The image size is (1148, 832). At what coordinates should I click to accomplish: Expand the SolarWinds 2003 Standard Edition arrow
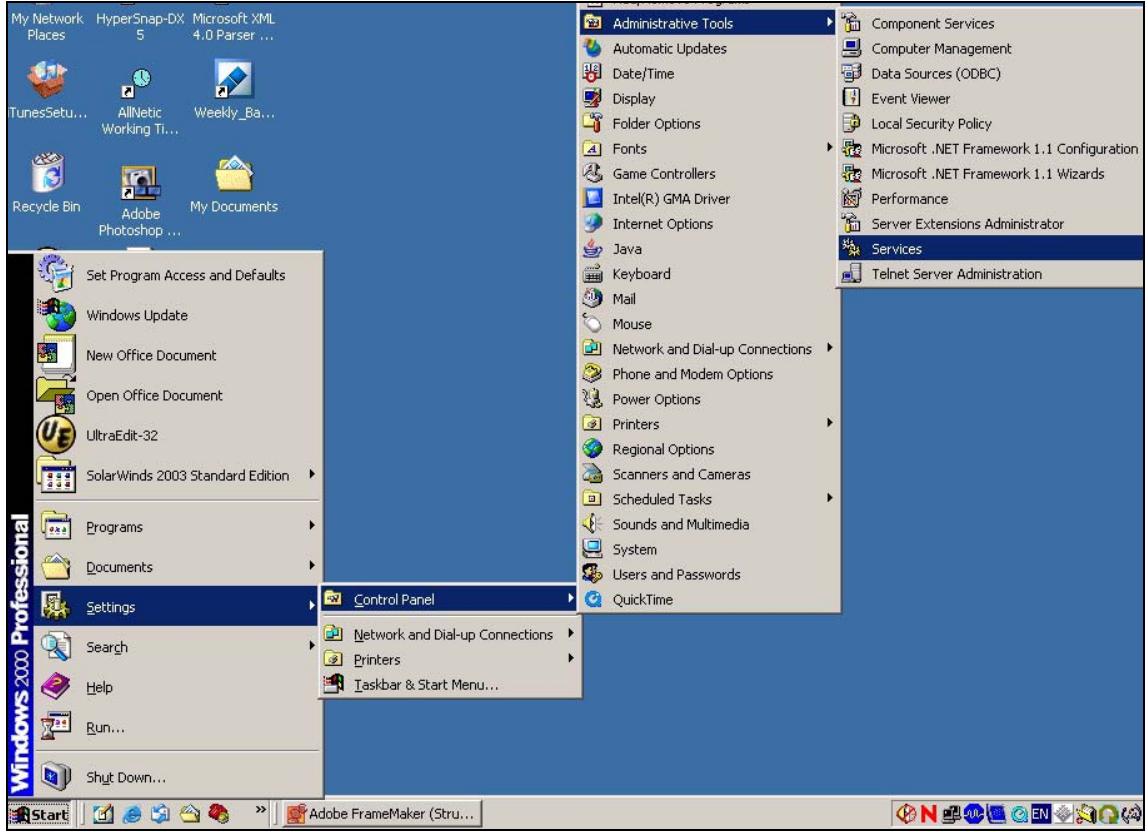[312, 474]
